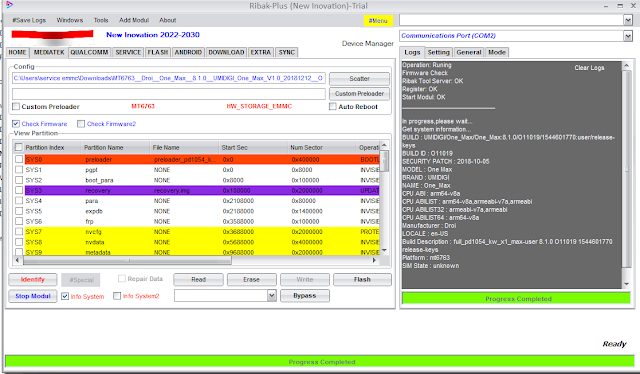Click the MT6763 chipset label
This screenshot has width=640, height=374.
coord(143,106)
